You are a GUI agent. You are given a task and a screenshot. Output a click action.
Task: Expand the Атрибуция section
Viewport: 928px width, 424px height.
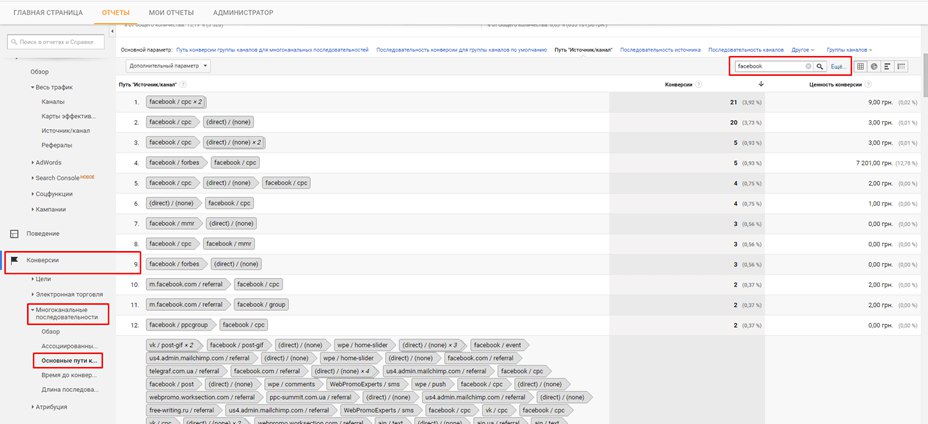pyautogui.click(x=33, y=407)
